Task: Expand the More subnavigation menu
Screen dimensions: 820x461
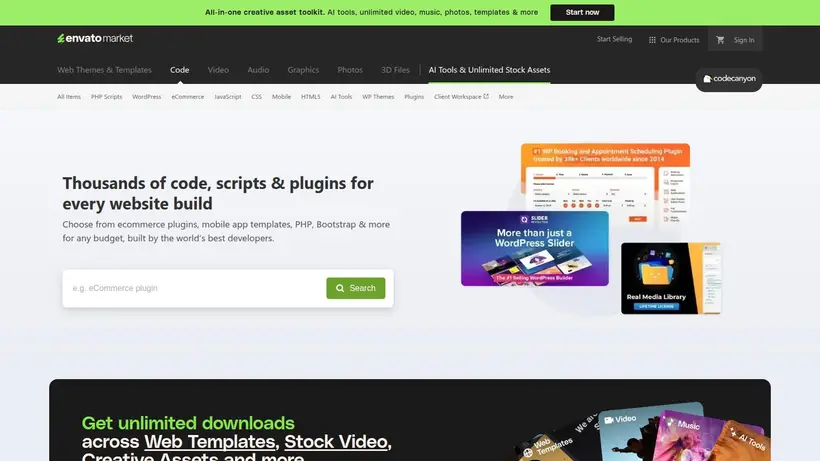Action: pos(506,97)
